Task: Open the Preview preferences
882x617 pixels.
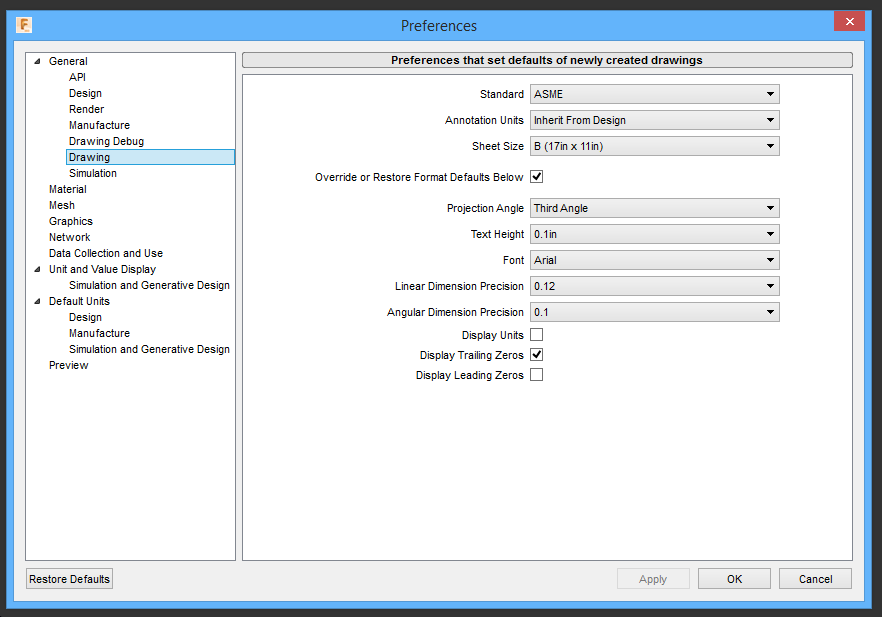Action: (69, 365)
